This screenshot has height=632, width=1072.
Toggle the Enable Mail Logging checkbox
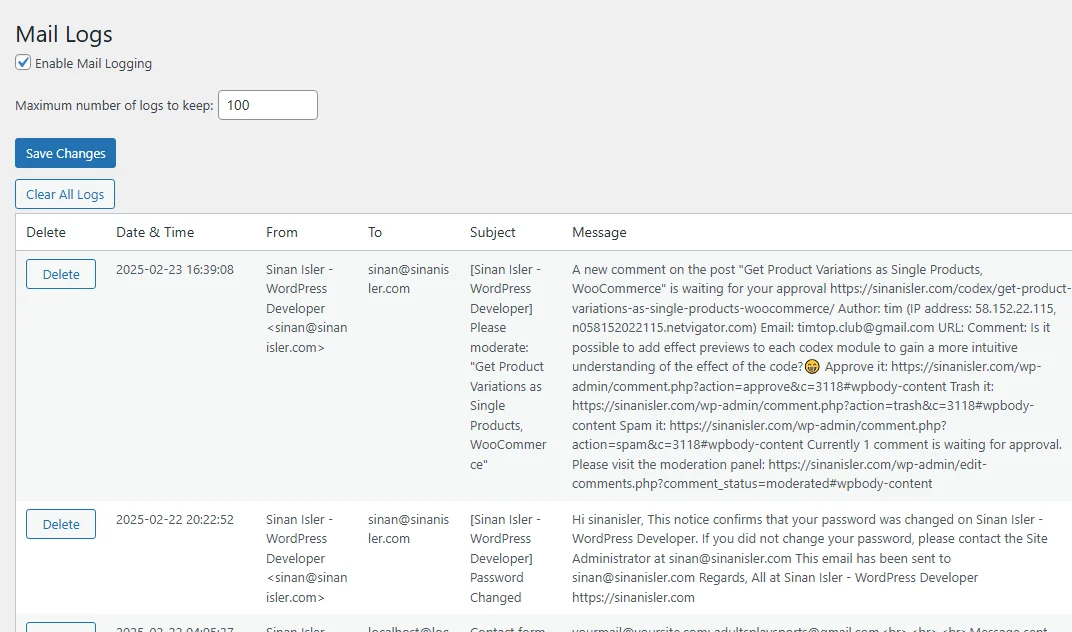pos(23,63)
